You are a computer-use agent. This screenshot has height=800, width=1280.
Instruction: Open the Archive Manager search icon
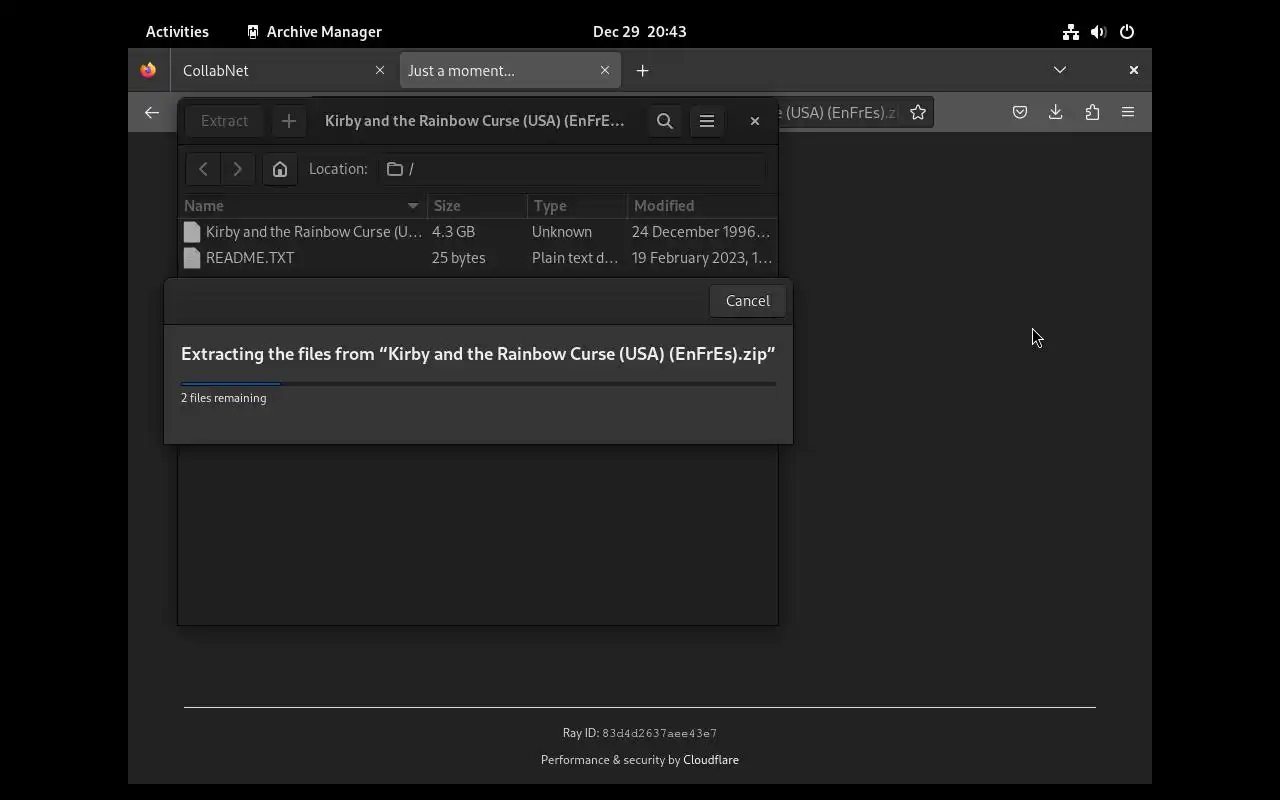click(665, 121)
